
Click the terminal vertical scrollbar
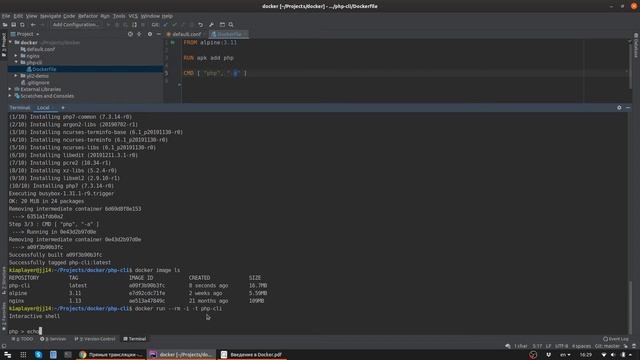point(630,307)
